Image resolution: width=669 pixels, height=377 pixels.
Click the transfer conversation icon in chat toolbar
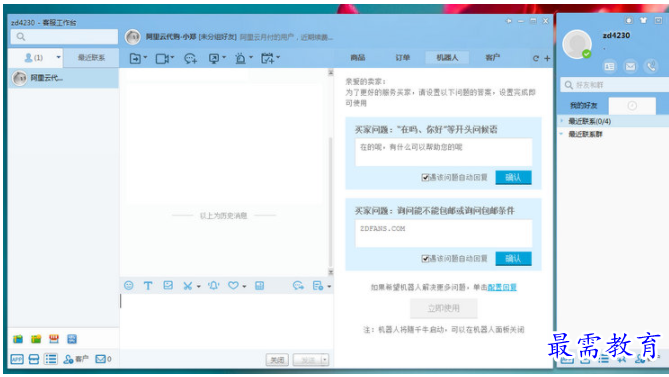[x=135, y=58]
